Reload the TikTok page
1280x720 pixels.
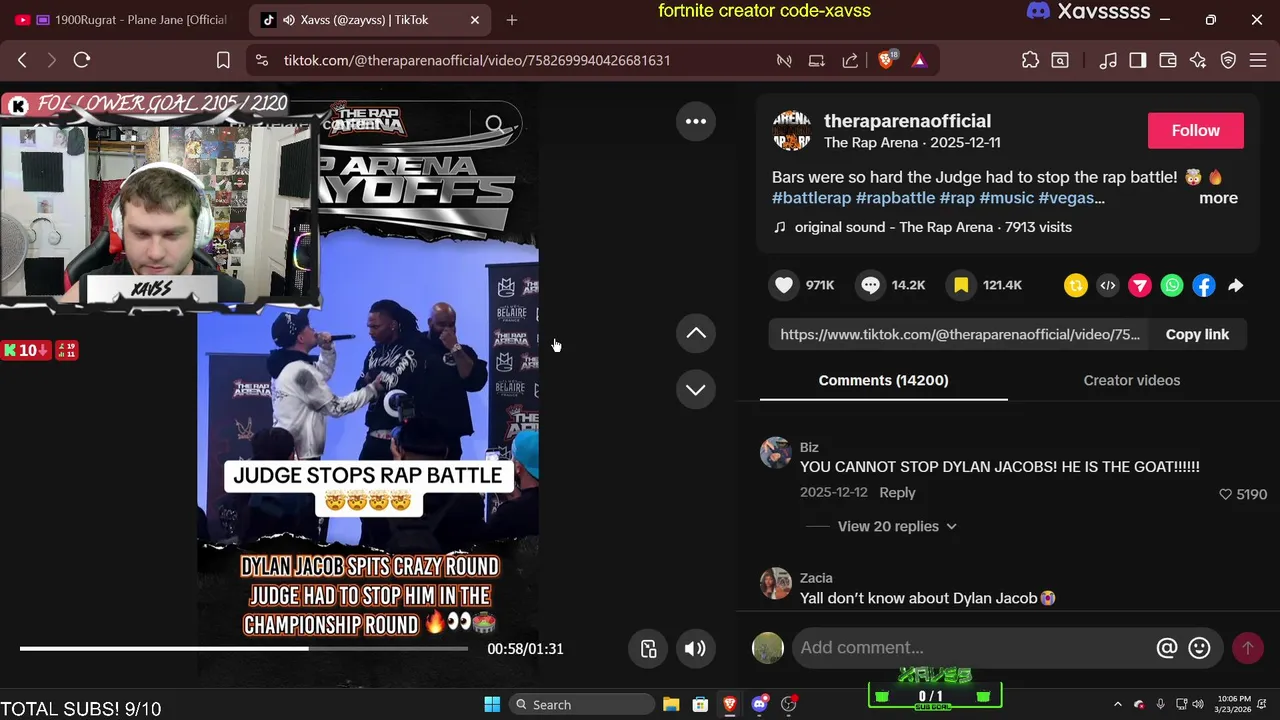(82, 60)
